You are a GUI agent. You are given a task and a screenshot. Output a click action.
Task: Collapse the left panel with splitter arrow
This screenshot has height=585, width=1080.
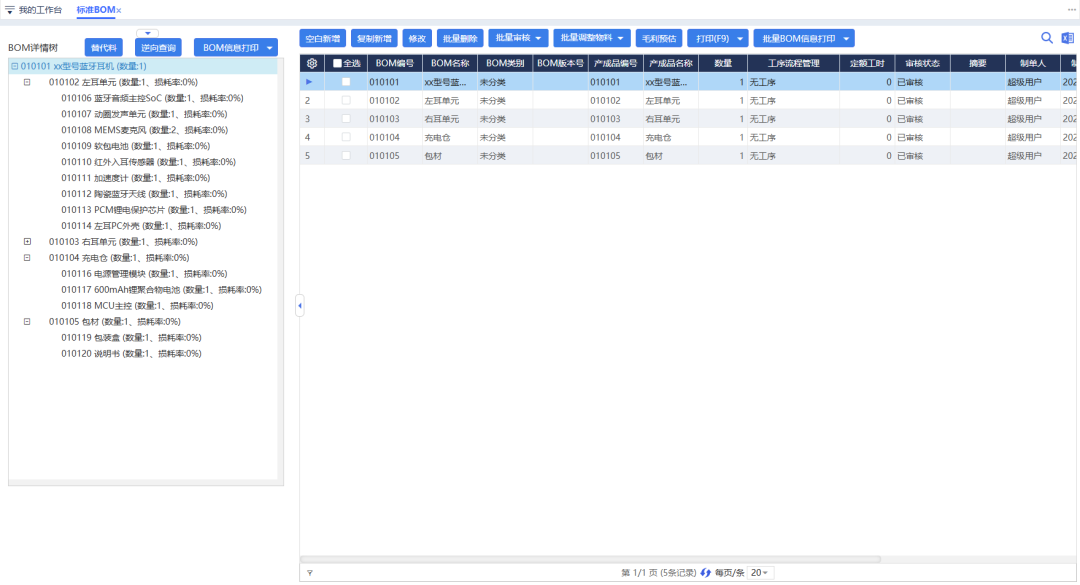[300, 305]
